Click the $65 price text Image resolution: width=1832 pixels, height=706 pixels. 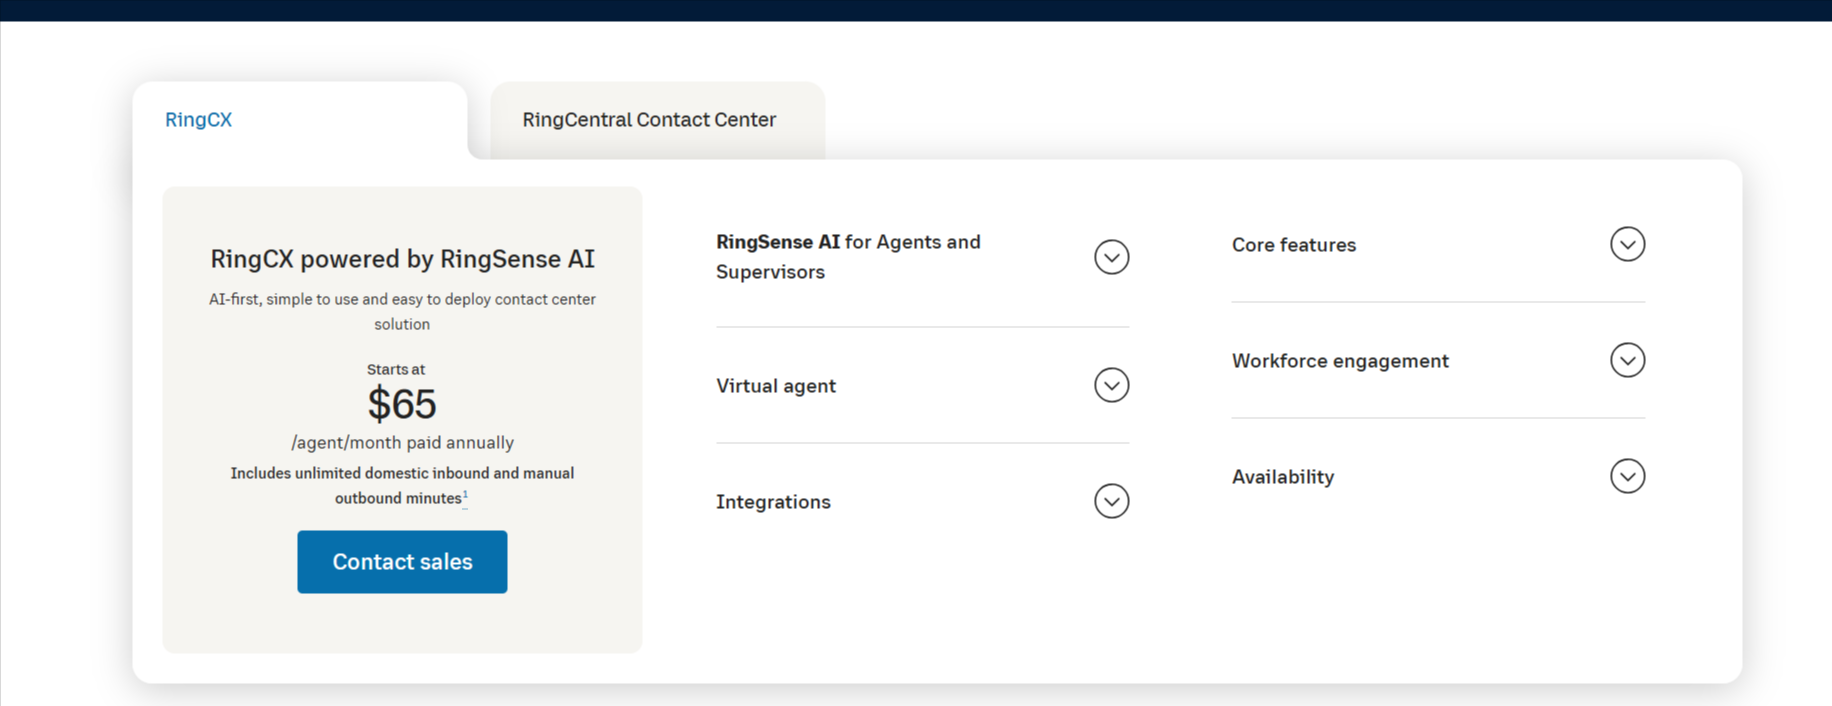pos(402,405)
